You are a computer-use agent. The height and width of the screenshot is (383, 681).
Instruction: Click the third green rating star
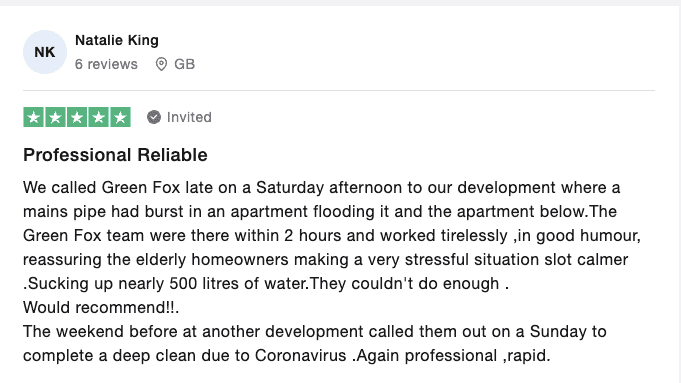click(x=77, y=117)
